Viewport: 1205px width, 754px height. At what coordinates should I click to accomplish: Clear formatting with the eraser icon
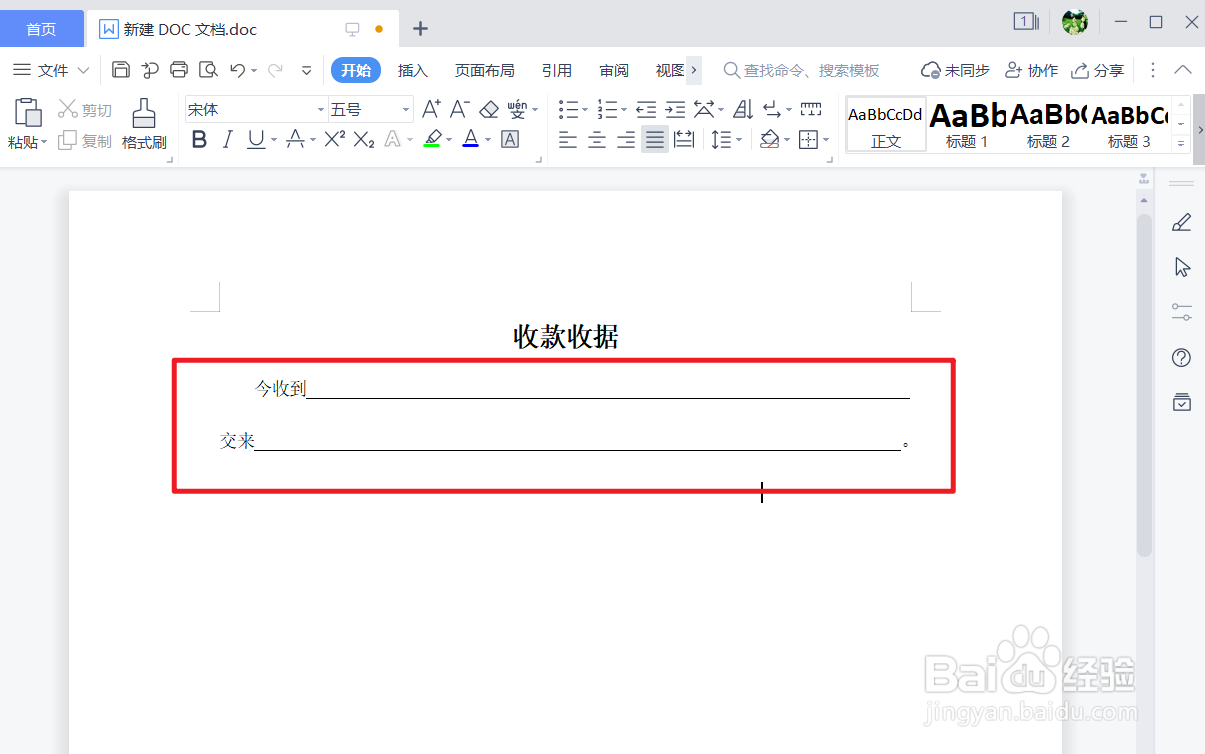(x=489, y=109)
